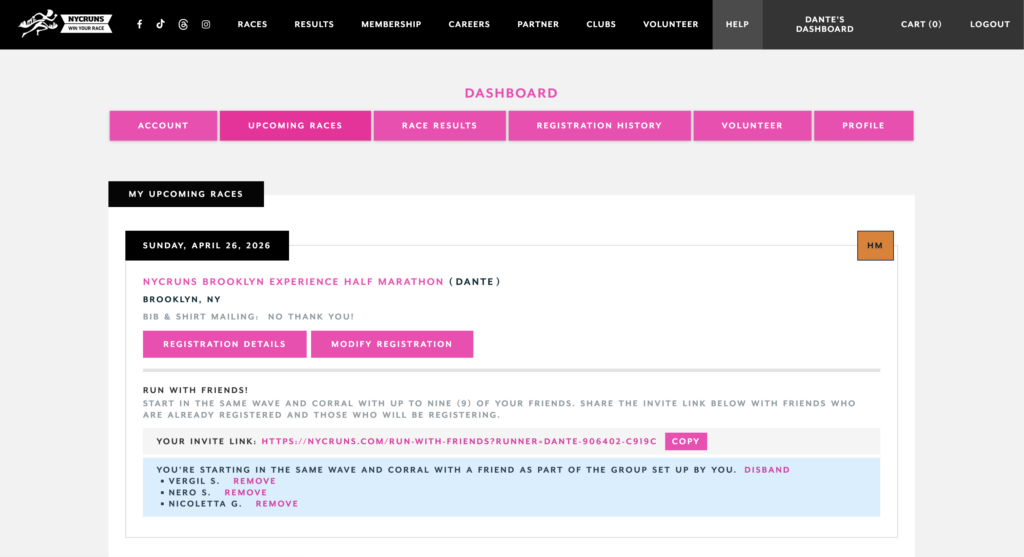Viewport: 1024px width, 557px height.
Task: Open the Results menu
Action: (x=314, y=24)
